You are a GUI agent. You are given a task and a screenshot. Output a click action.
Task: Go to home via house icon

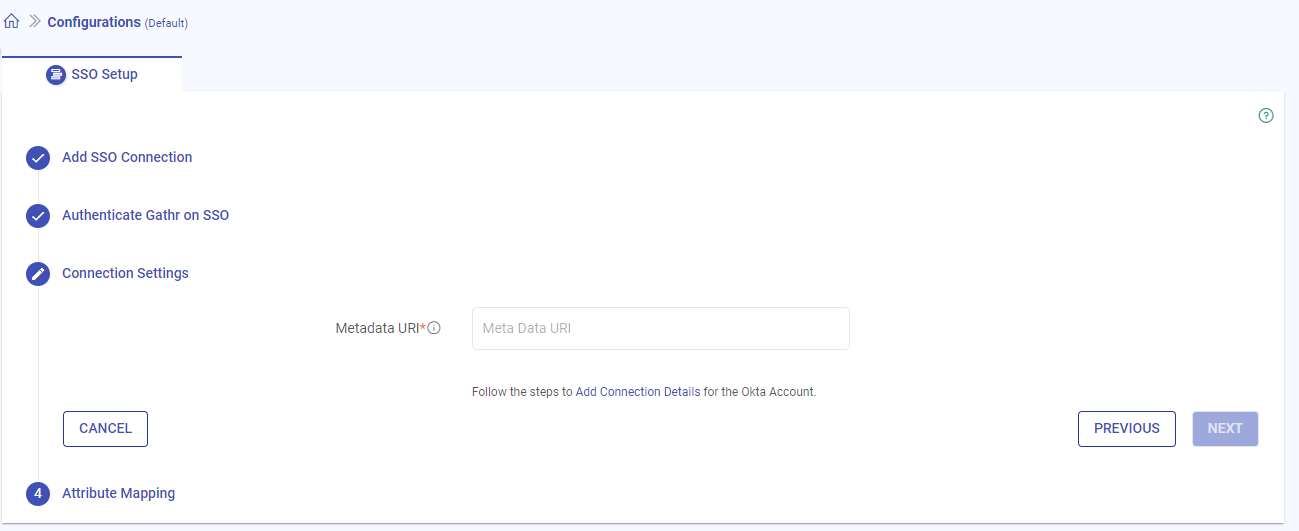12,21
